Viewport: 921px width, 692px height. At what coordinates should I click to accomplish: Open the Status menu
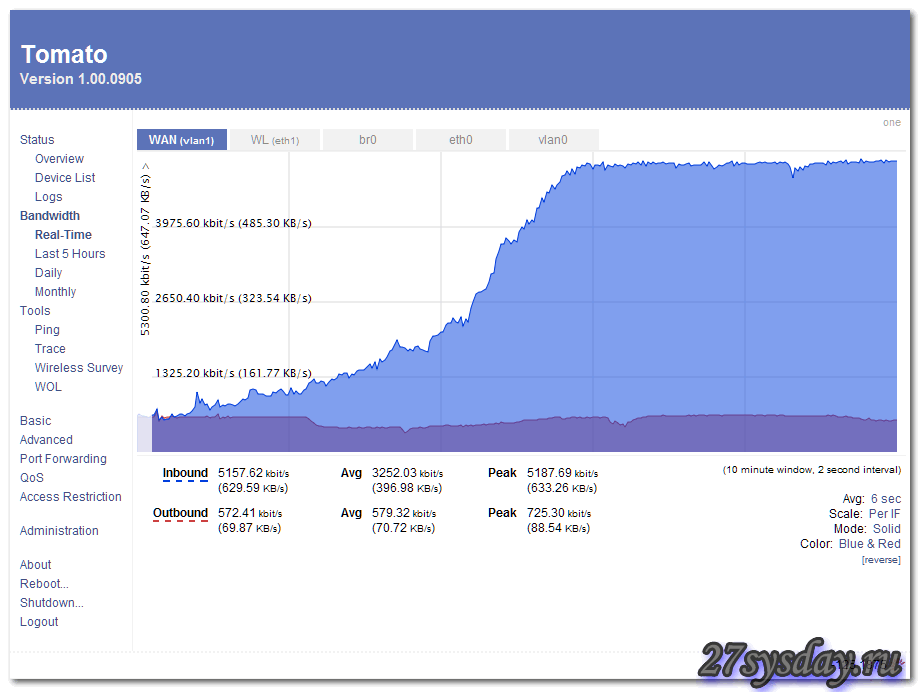click(37, 140)
